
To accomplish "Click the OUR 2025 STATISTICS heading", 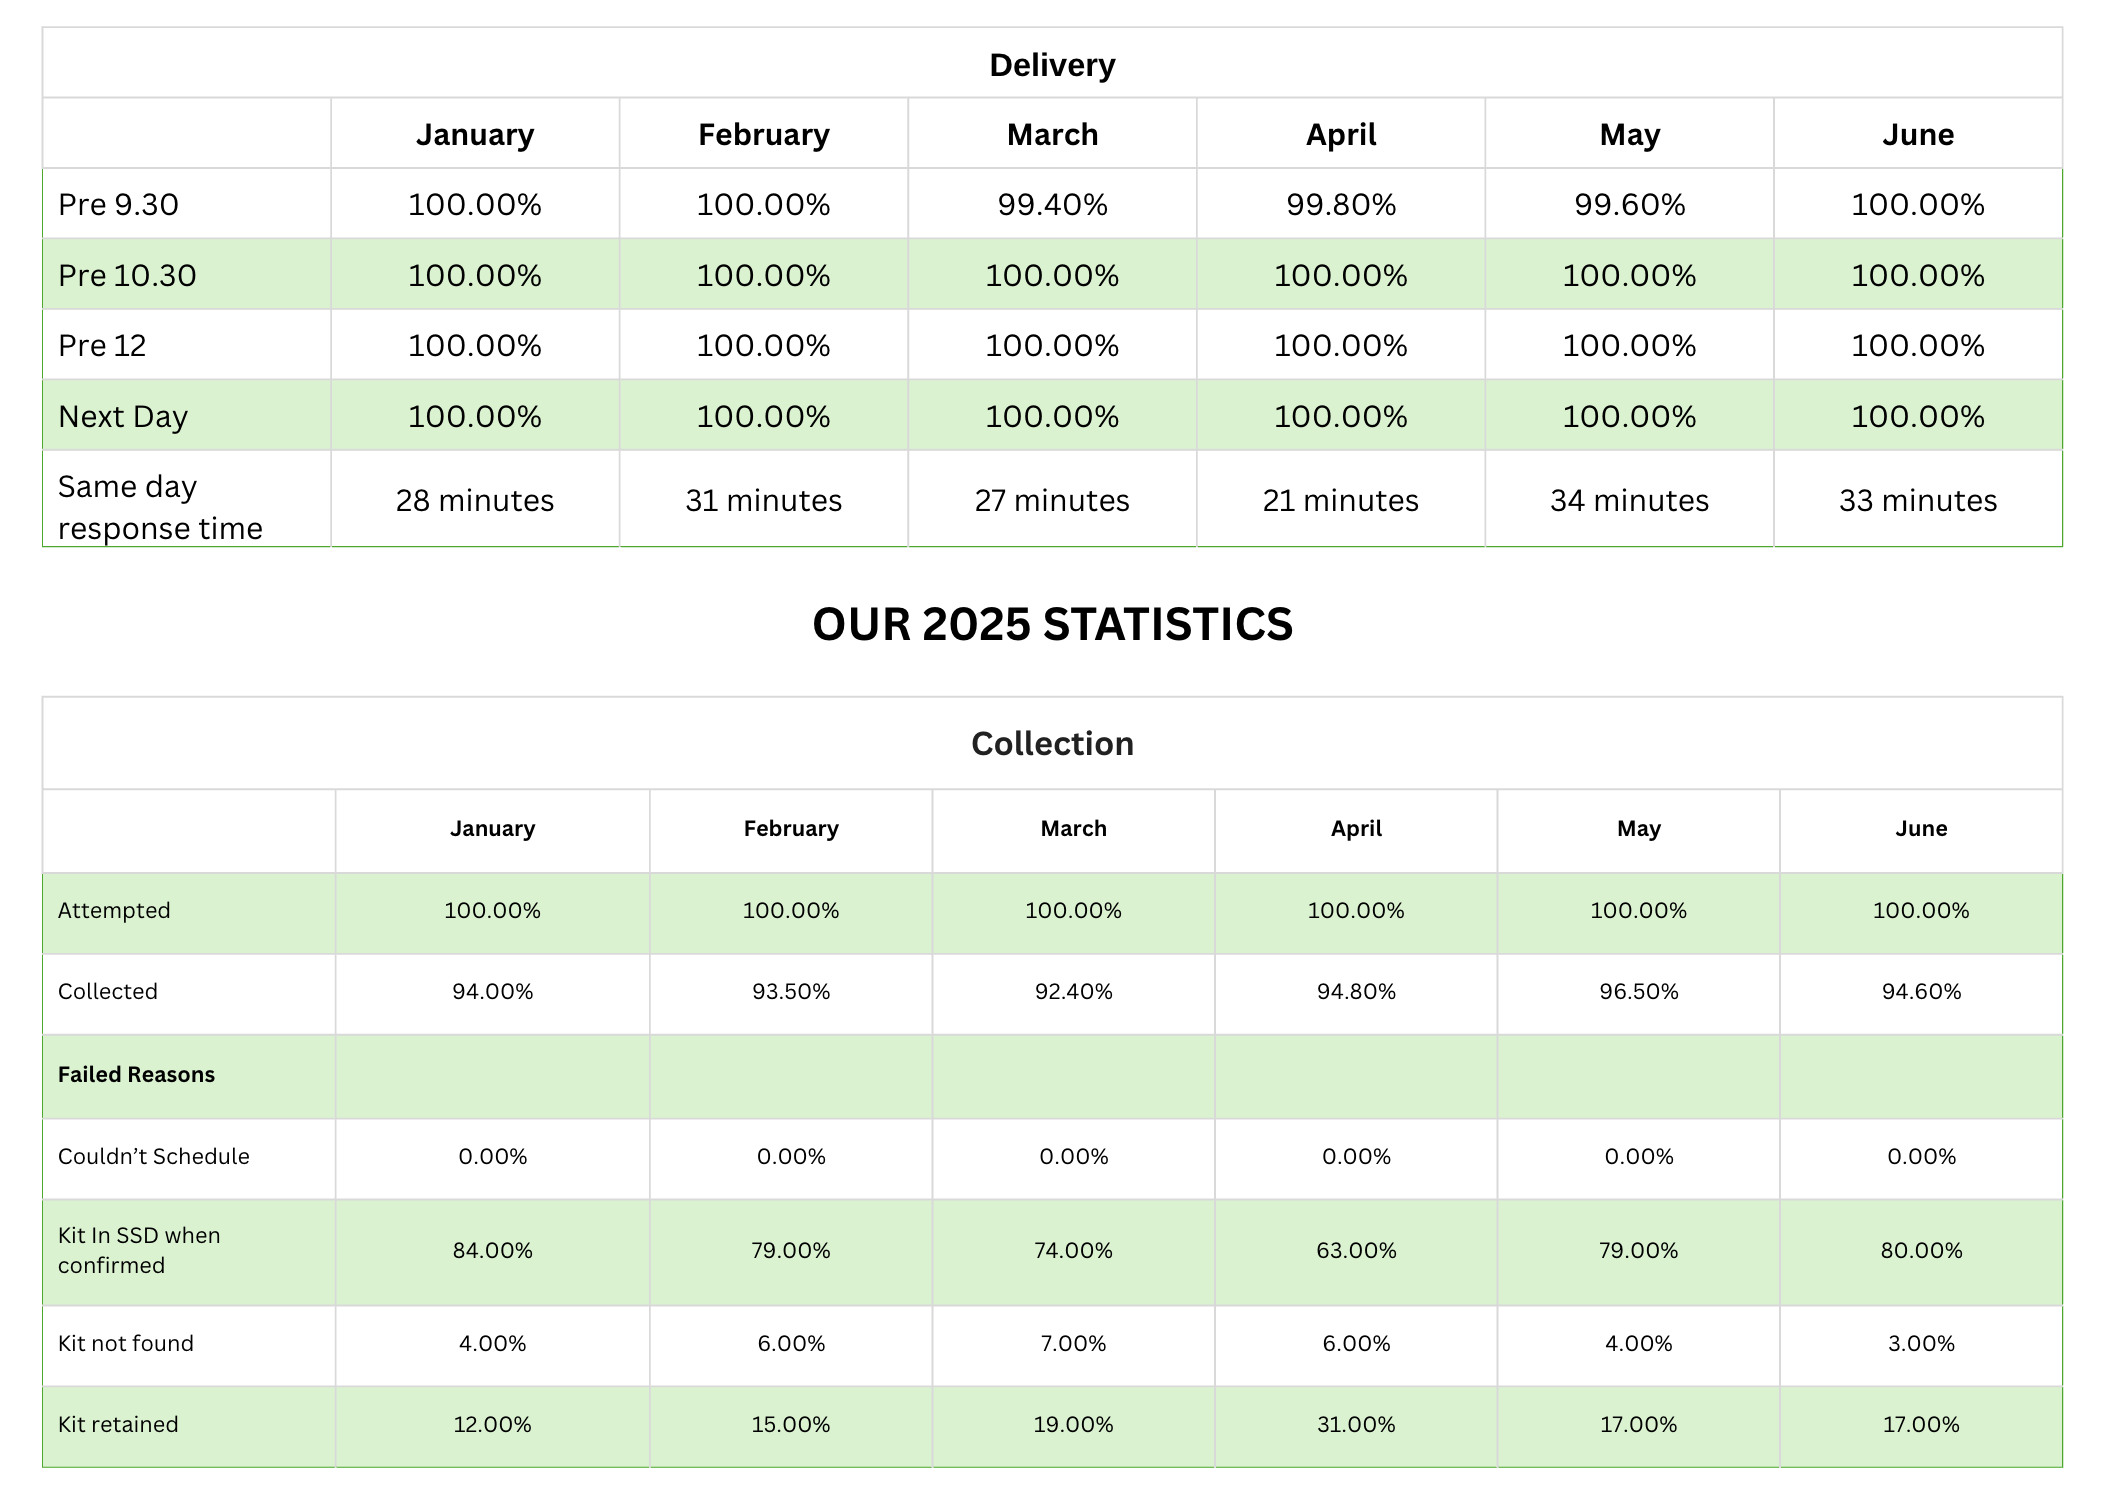I will pos(1052,624).
